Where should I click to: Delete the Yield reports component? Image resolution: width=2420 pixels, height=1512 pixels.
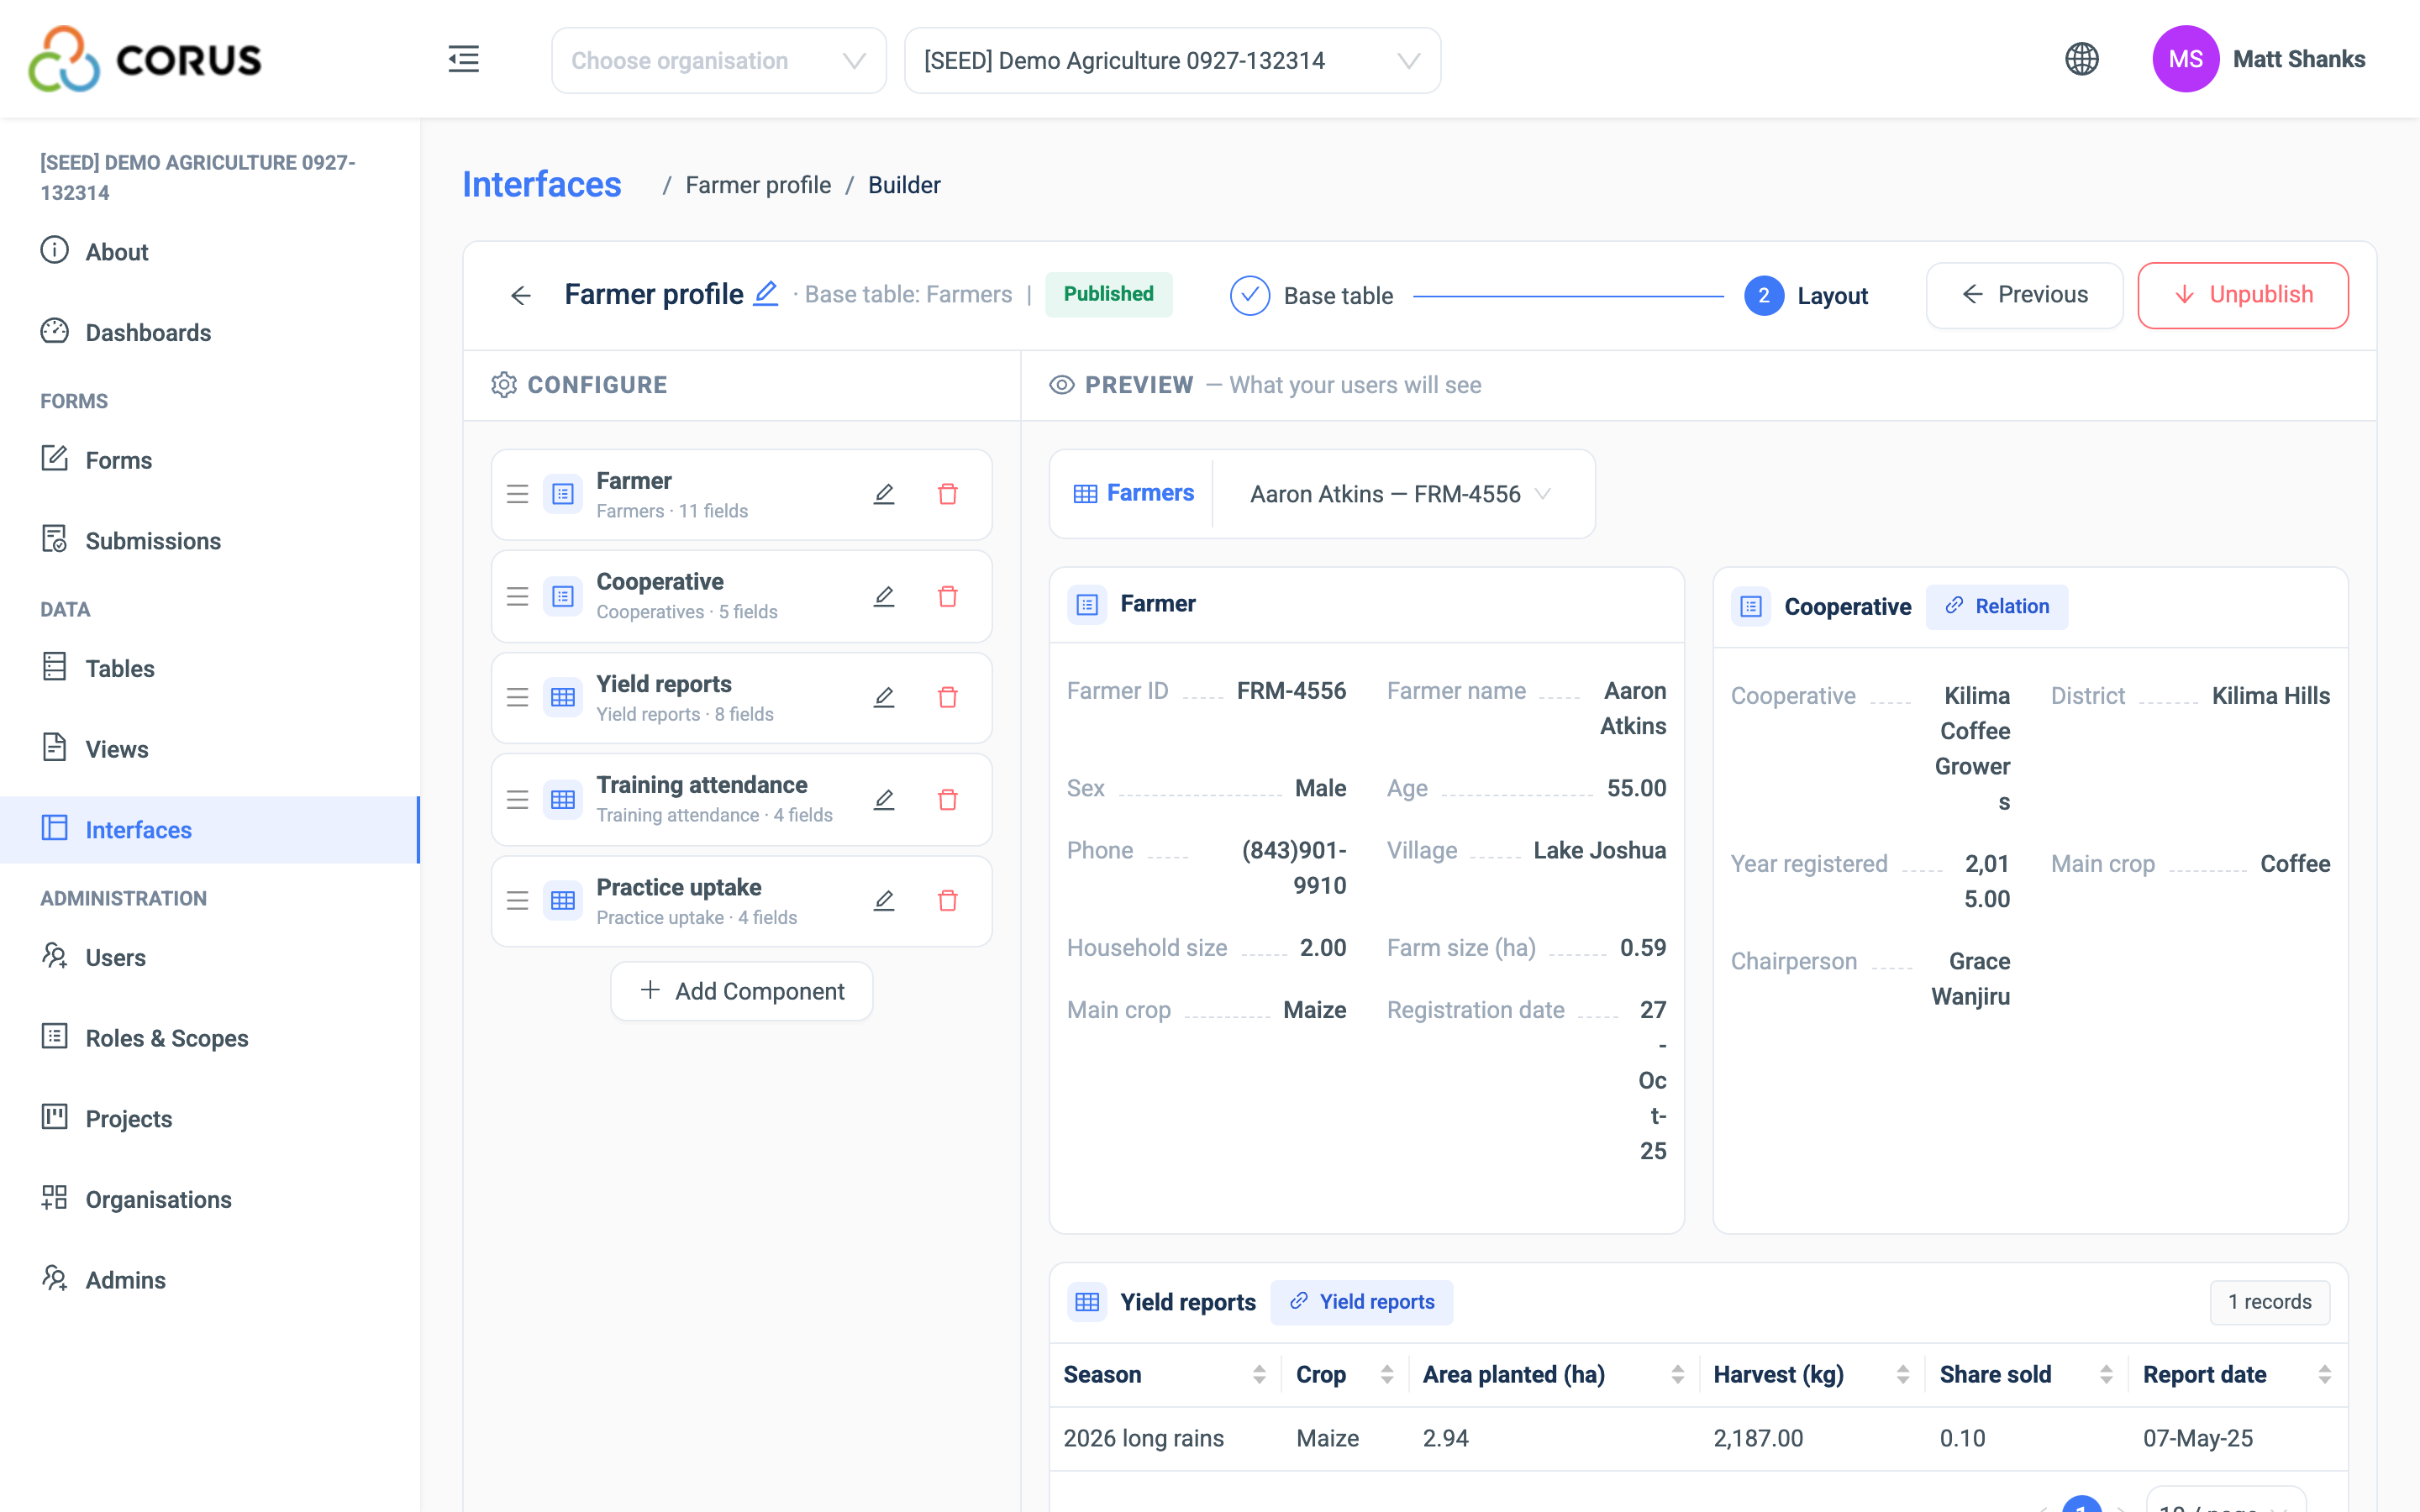(948, 697)
